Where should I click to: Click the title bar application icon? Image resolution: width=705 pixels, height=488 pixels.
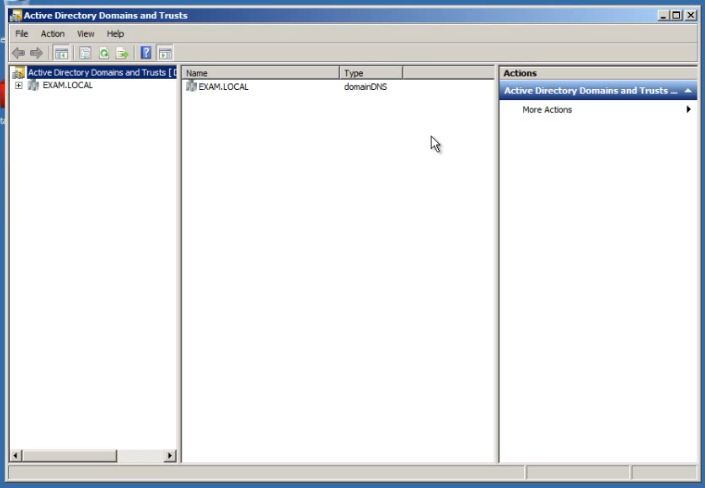click(16, 16)
